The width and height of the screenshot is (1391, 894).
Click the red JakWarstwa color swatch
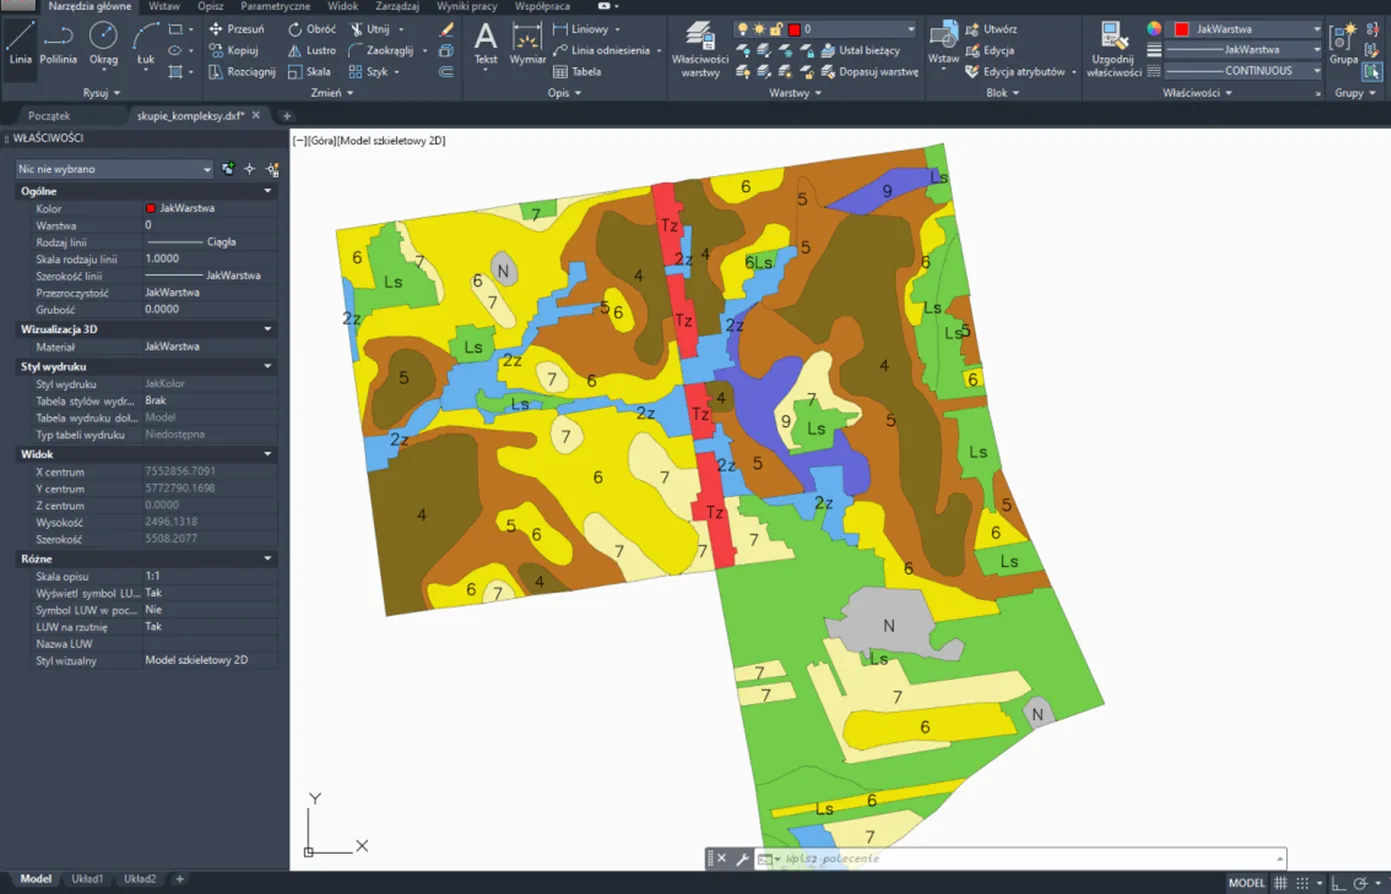coord(1181,29)
